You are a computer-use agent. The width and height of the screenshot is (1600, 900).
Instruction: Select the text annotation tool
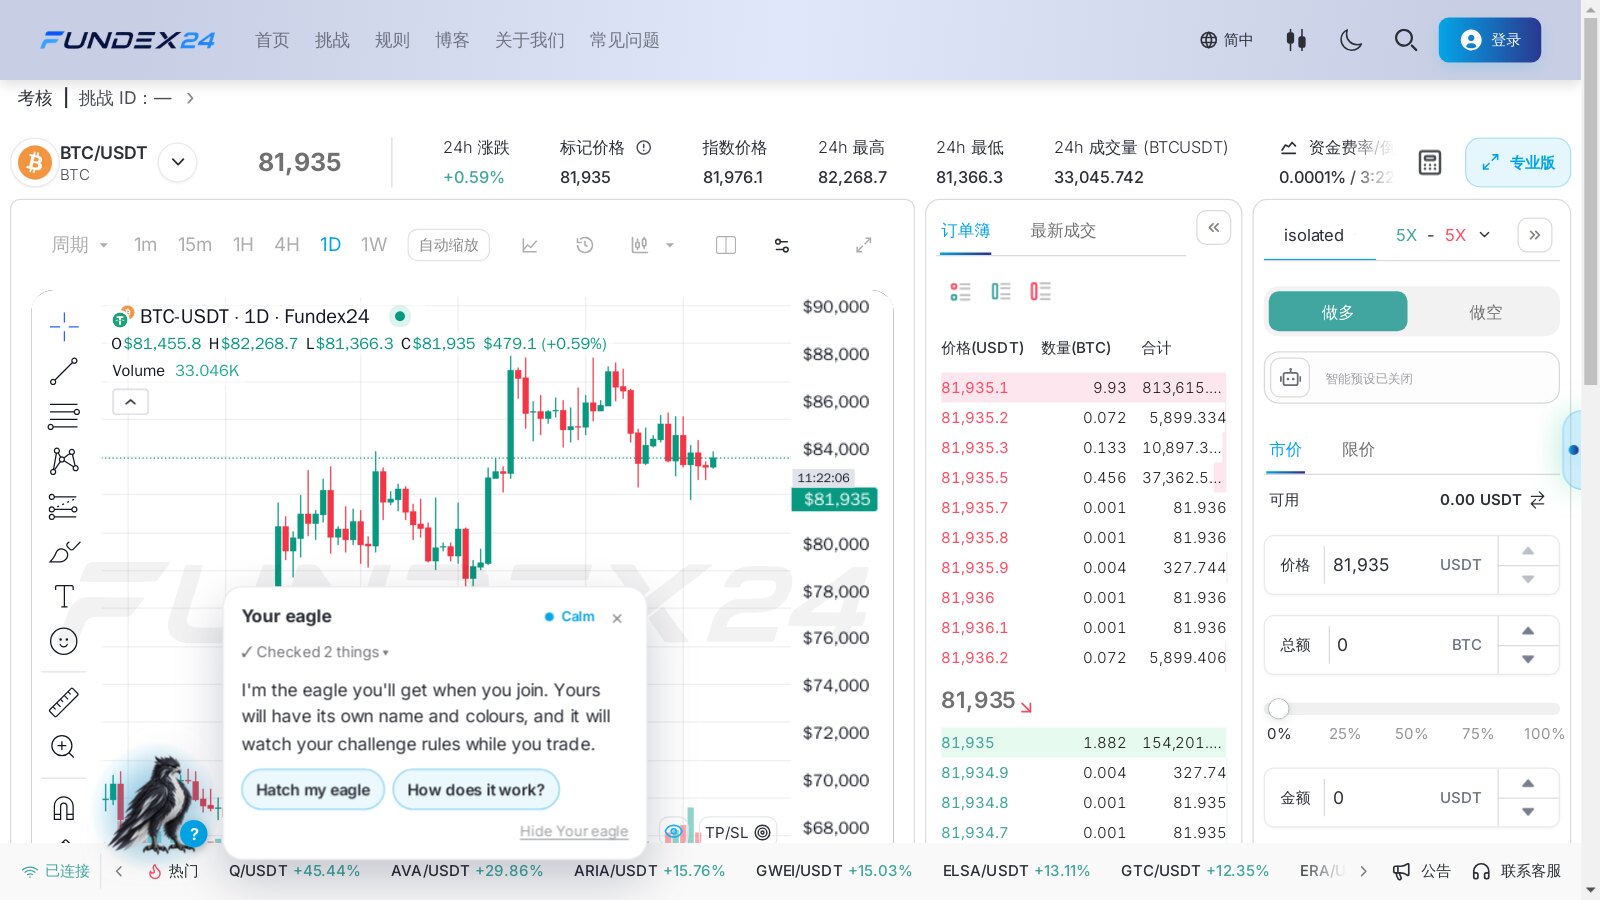coord(64,596)
